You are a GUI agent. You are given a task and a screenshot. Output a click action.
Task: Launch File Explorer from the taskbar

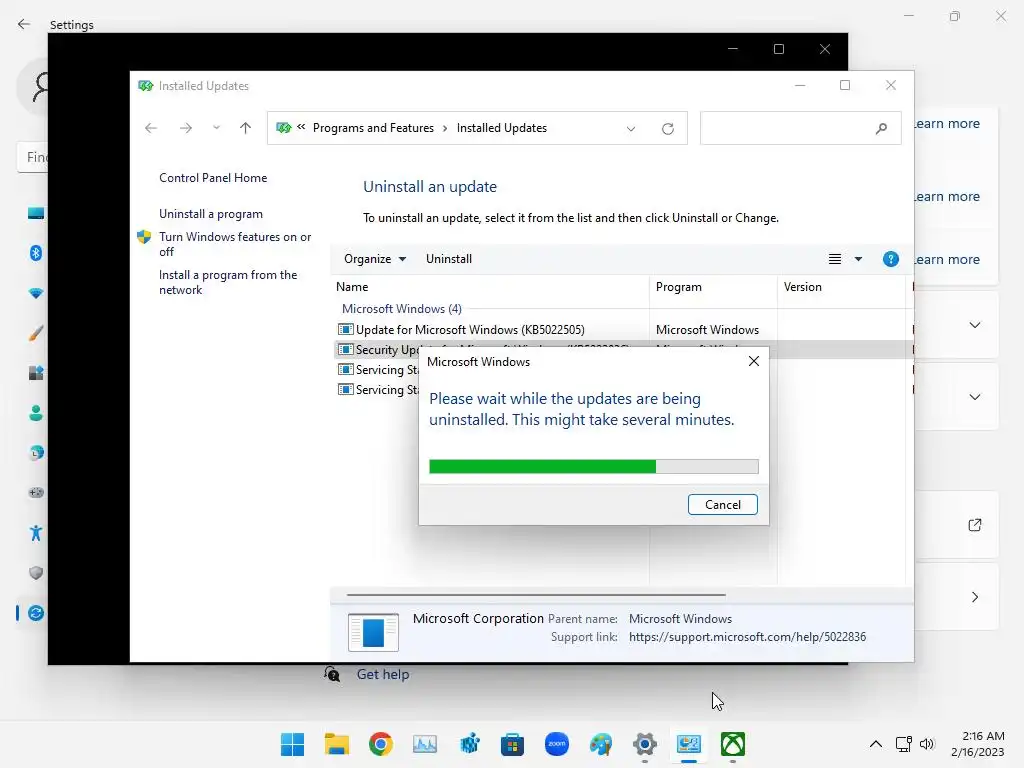[x=336, y=744]
